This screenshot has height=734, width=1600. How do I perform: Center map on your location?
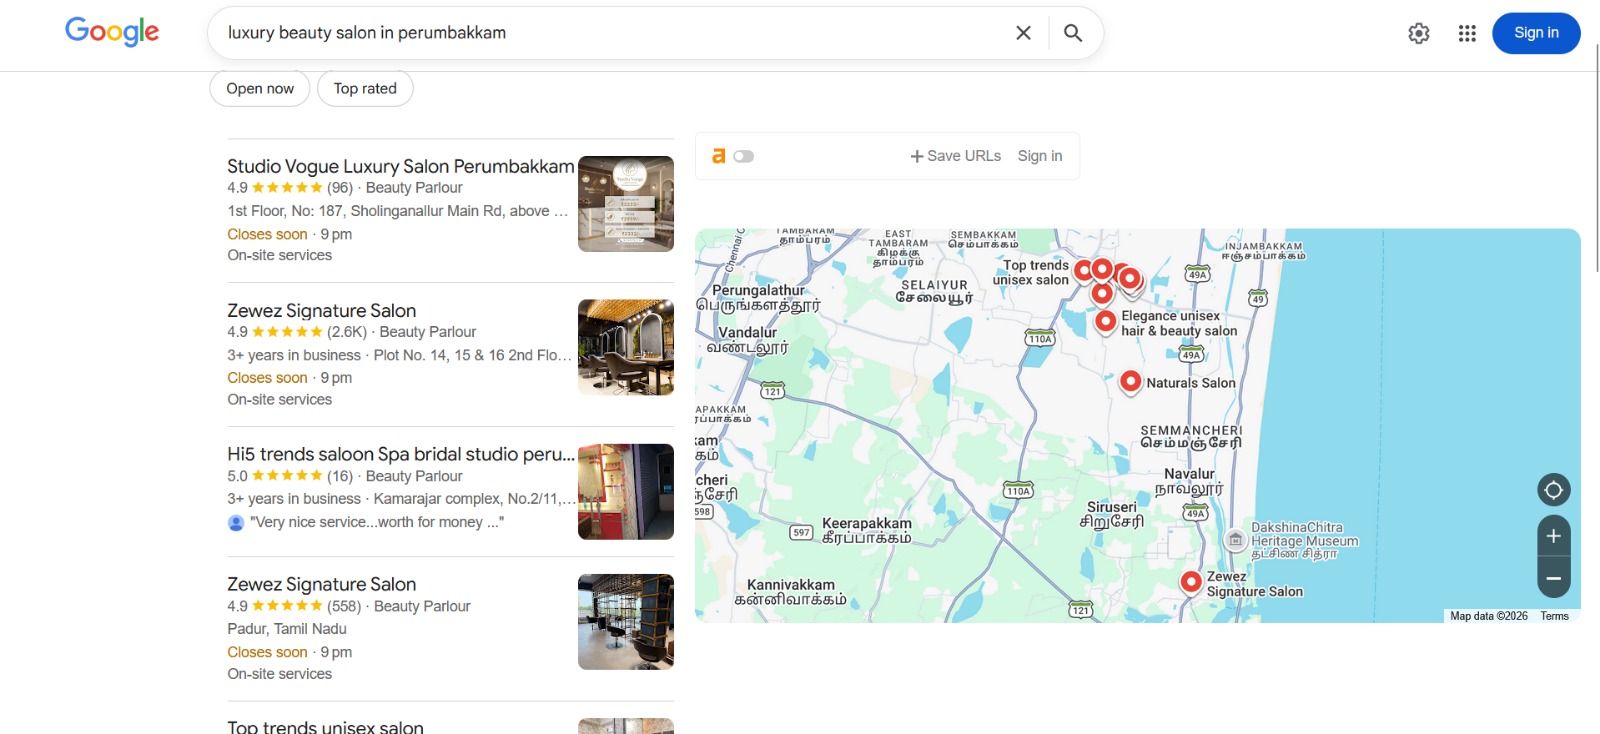(1553, 490)
